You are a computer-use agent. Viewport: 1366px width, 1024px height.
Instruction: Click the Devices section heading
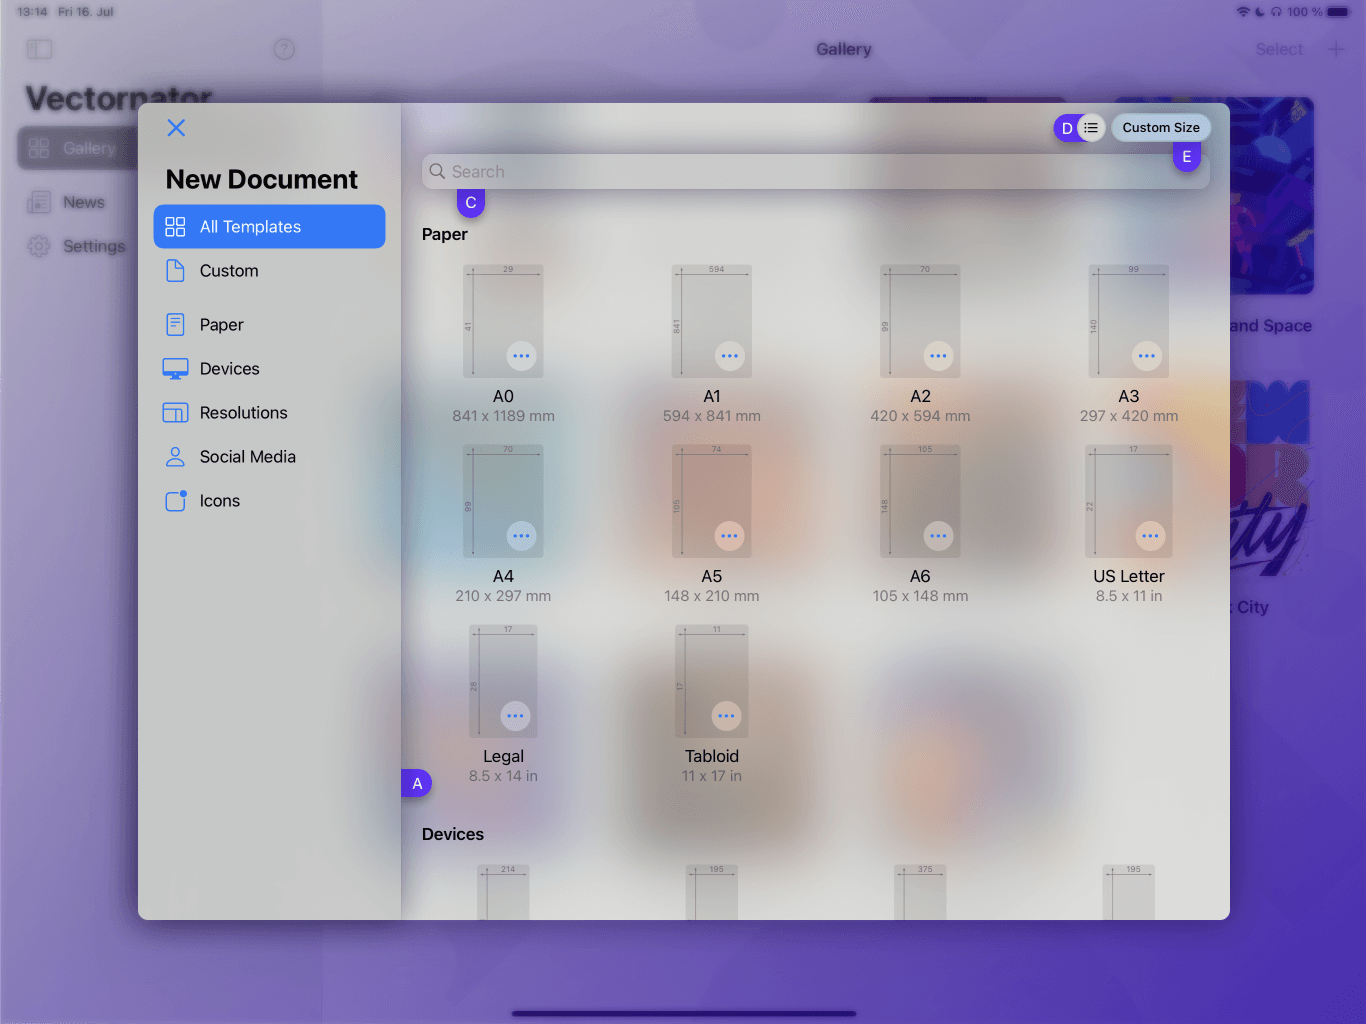(x=453, y=834)
